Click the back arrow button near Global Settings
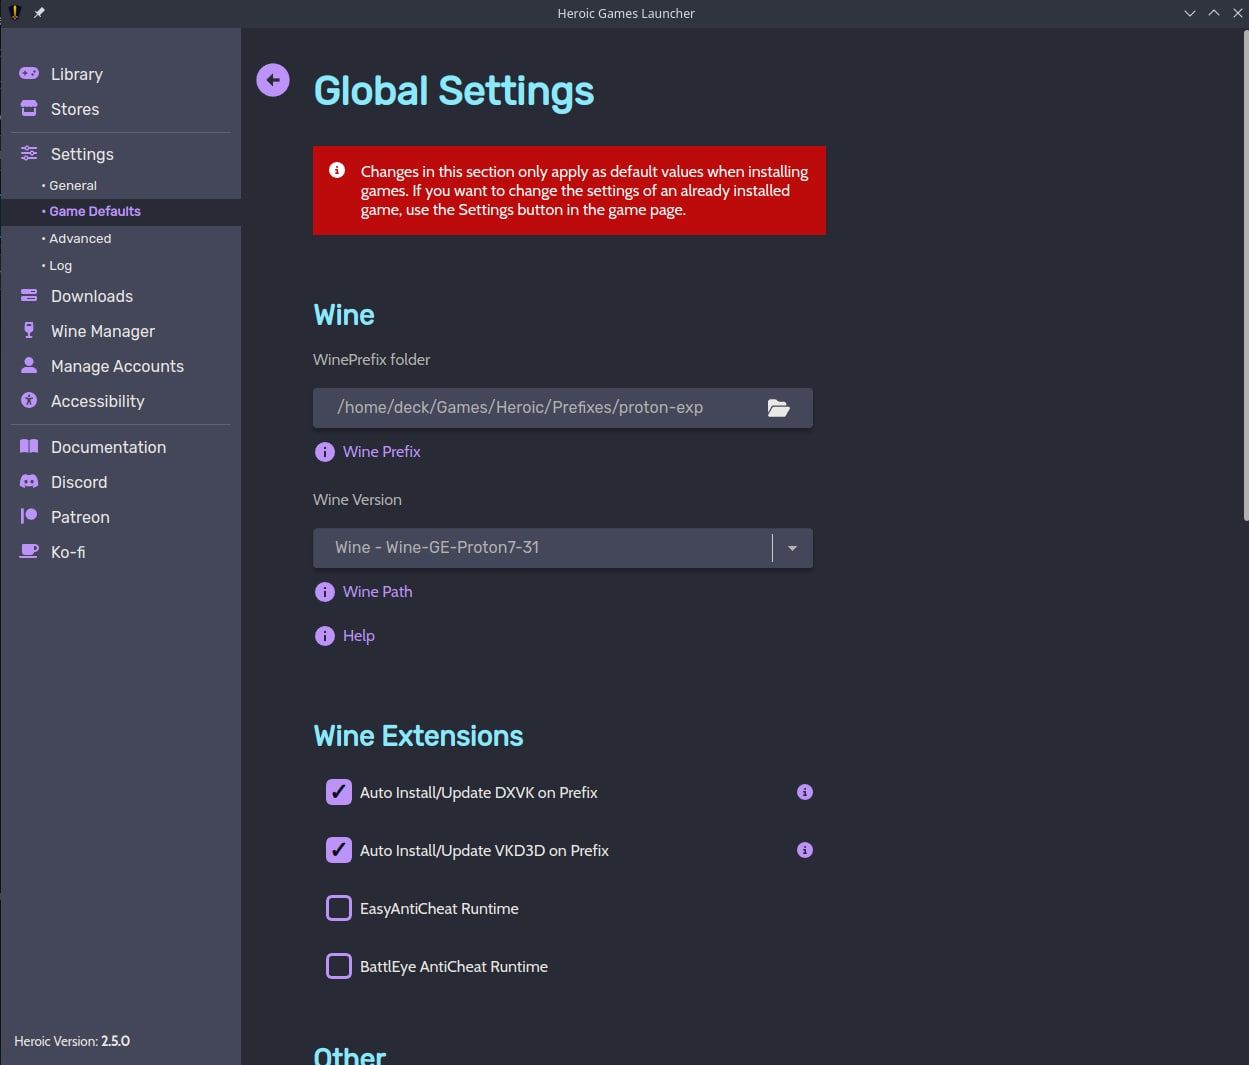Image resolution: width=1249 pixels, height=1065 pixels. point(272,79)
